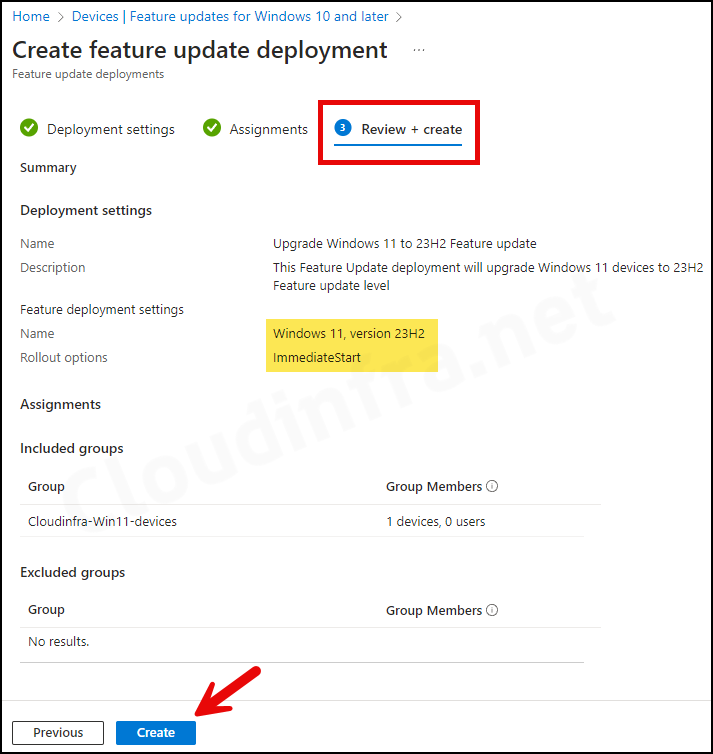Image resolution: width=713 pixels, height=754 pixels.
Task: Click the green check icon beside Assignments
Action: 212,128
